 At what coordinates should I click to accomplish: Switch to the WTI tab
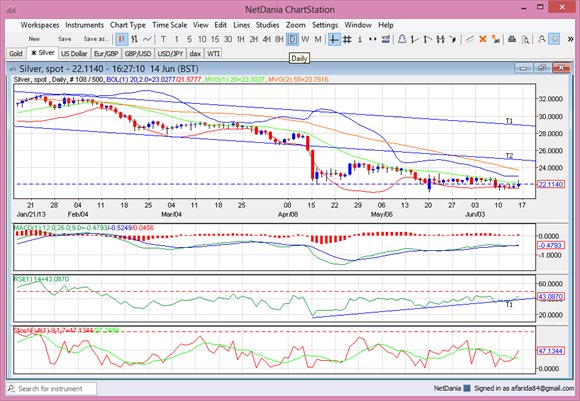[213, 54]
